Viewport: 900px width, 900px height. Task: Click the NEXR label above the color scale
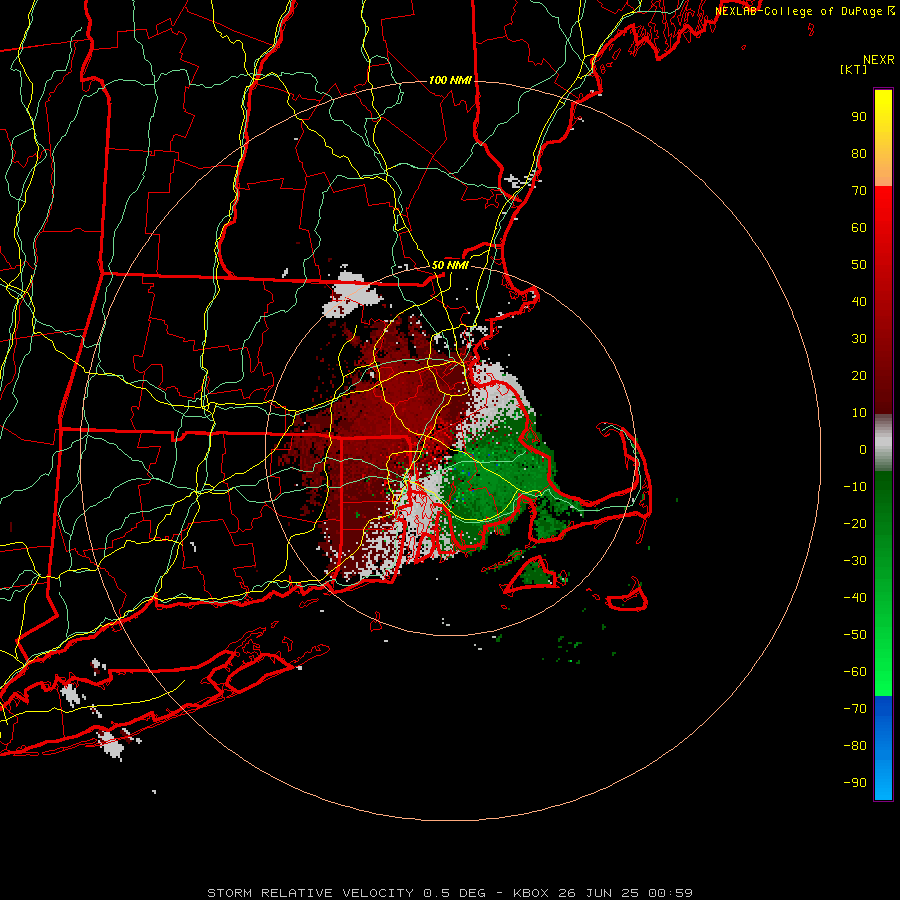[x=879, y=60]
